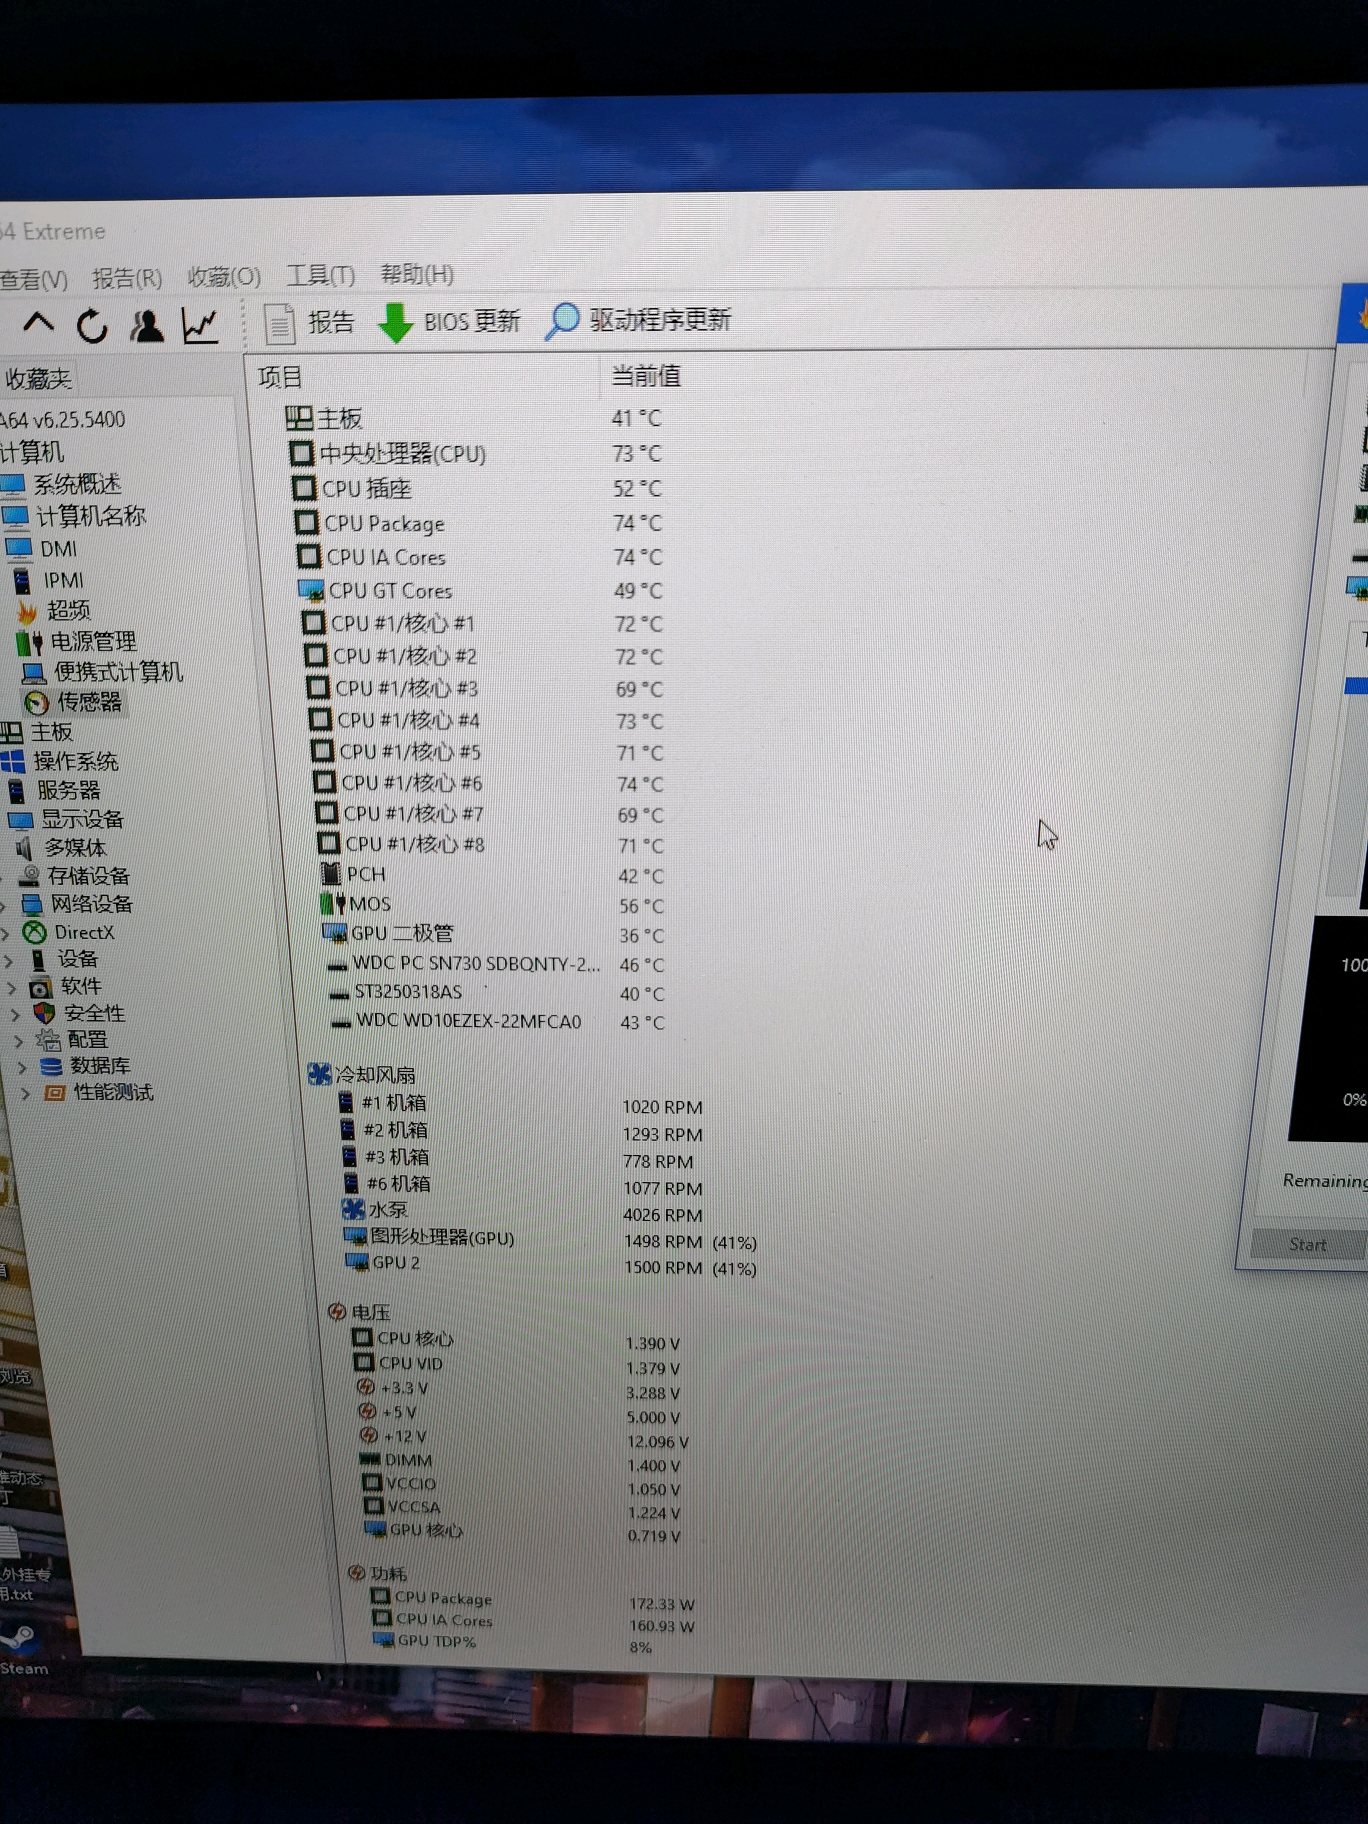
Task: Click the DirectX Xbox-style icon
Action: tap(35, 933)
